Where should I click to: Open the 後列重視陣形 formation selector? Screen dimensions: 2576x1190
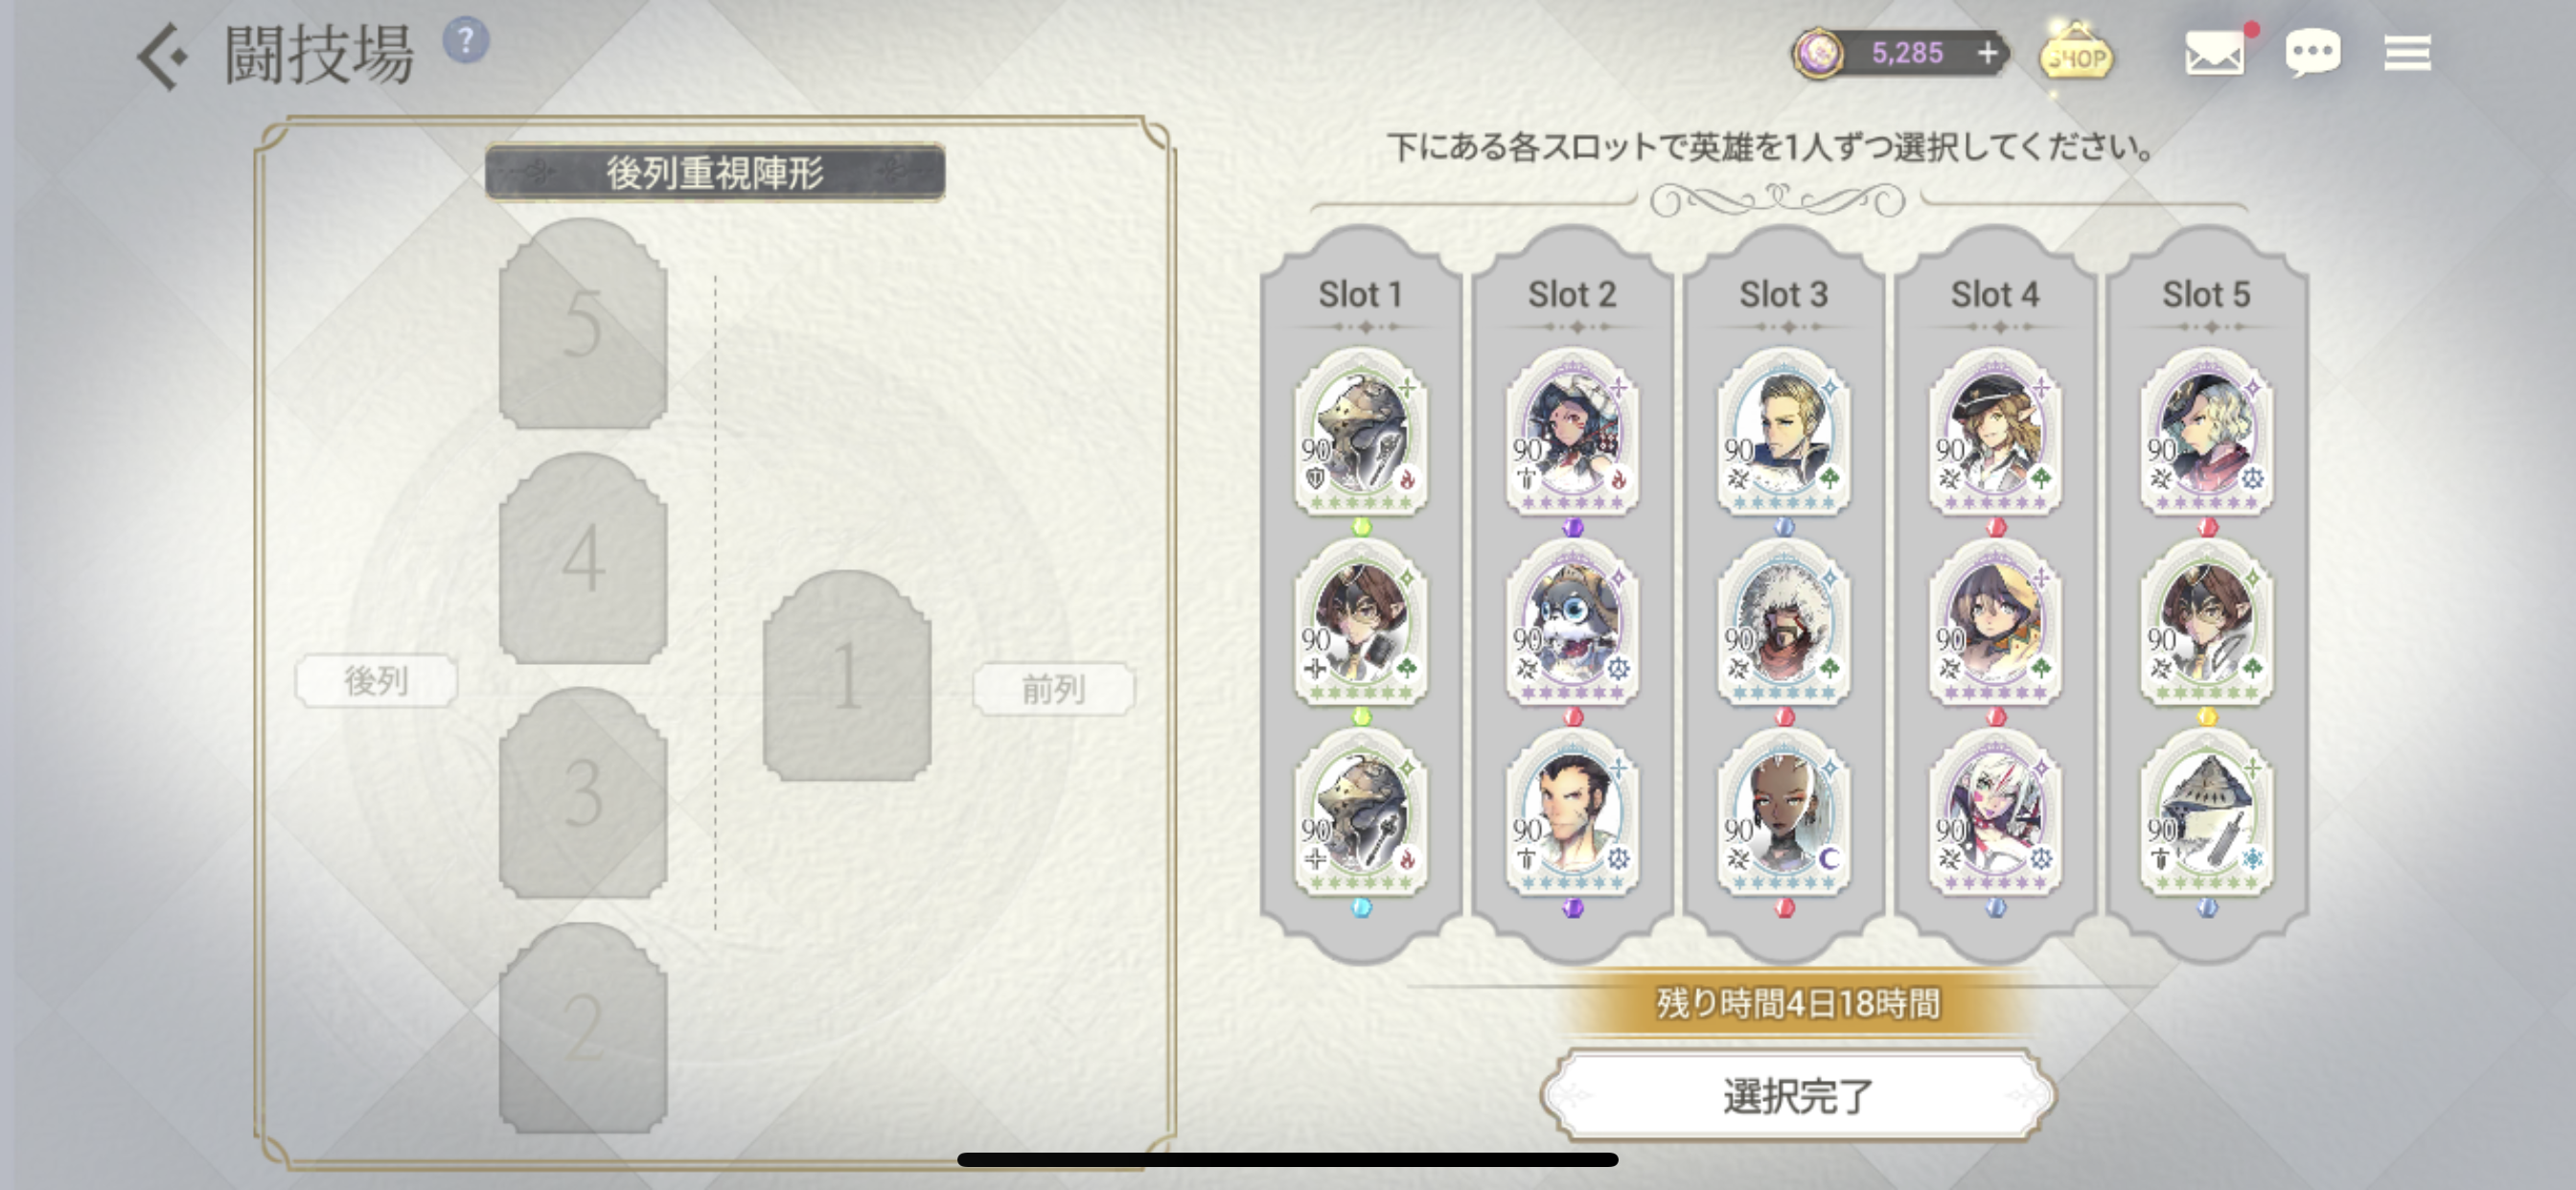coord(714,173)
